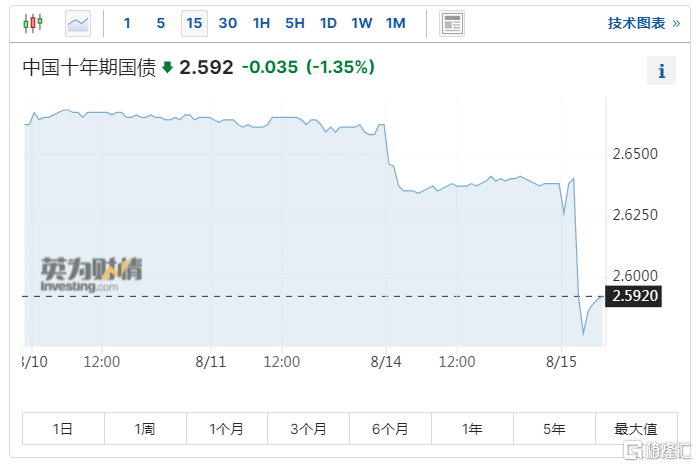Switch to 1个月 range tab
Image resolution: width=698 pixels, height=467 pixels.
pyautogui.click(x=227, y=429)
